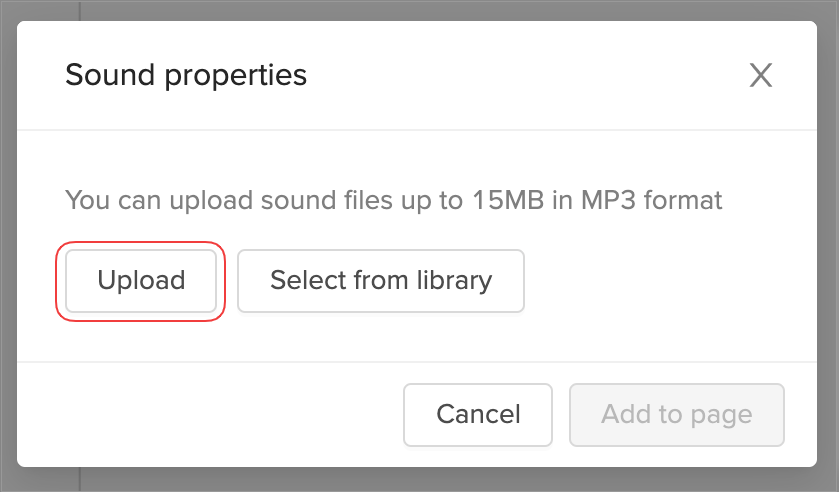Dismiss the dialog using Cancel
The image size is (839, 492).
tap(478, 414)
